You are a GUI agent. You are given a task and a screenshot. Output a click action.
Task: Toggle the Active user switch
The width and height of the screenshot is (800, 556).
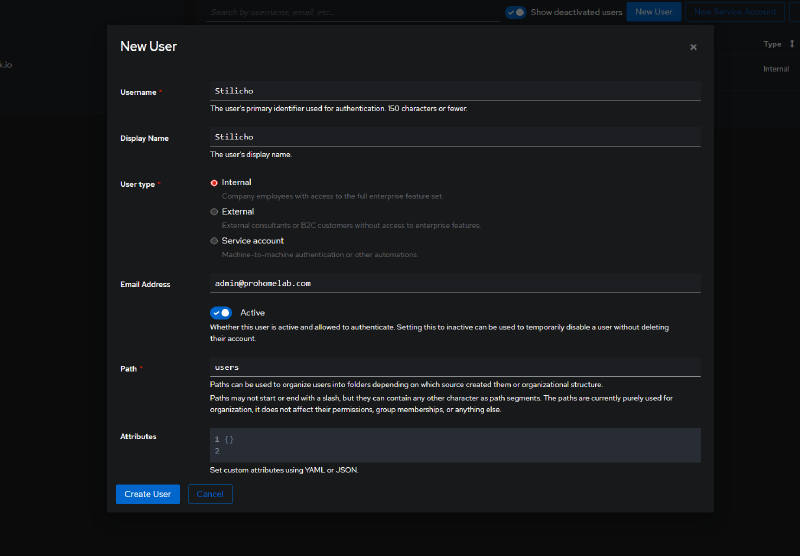[x=221, y=313]
